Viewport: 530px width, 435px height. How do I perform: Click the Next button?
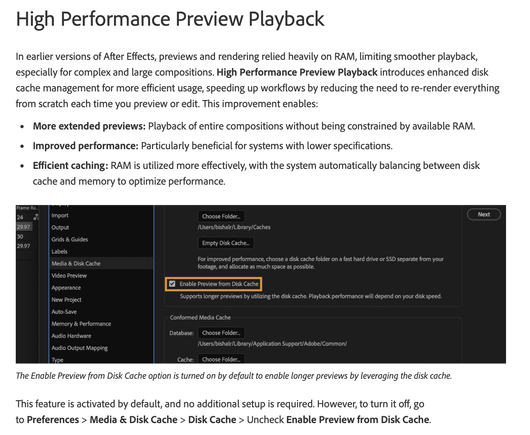click(484, 214)
